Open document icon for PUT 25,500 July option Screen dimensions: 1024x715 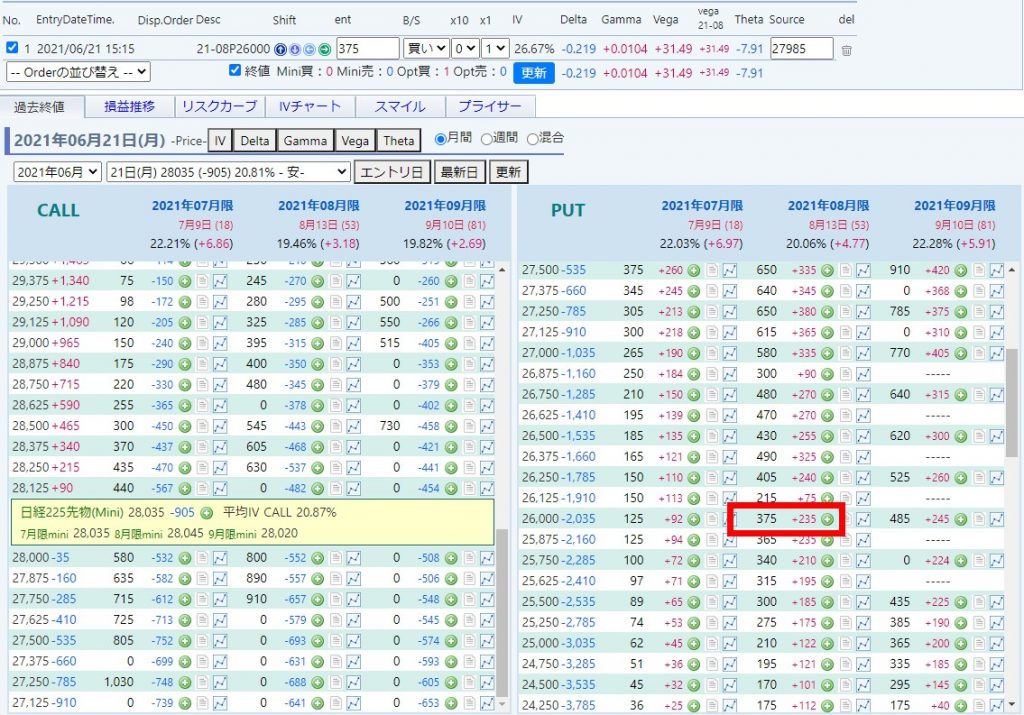(712, 602)
